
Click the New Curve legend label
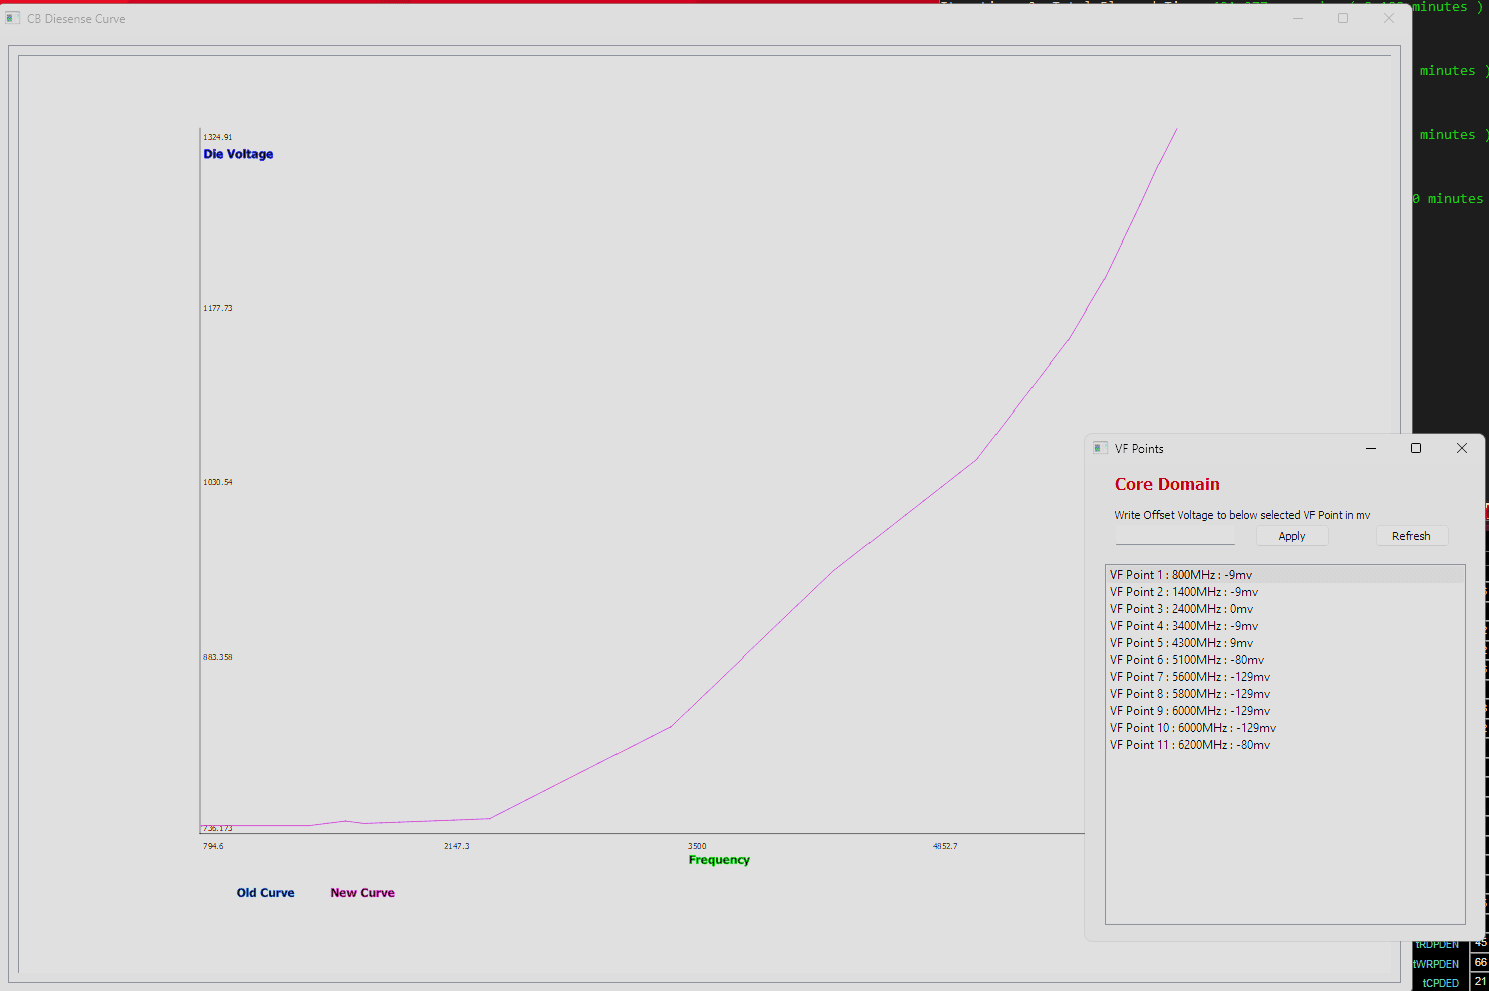362,893
